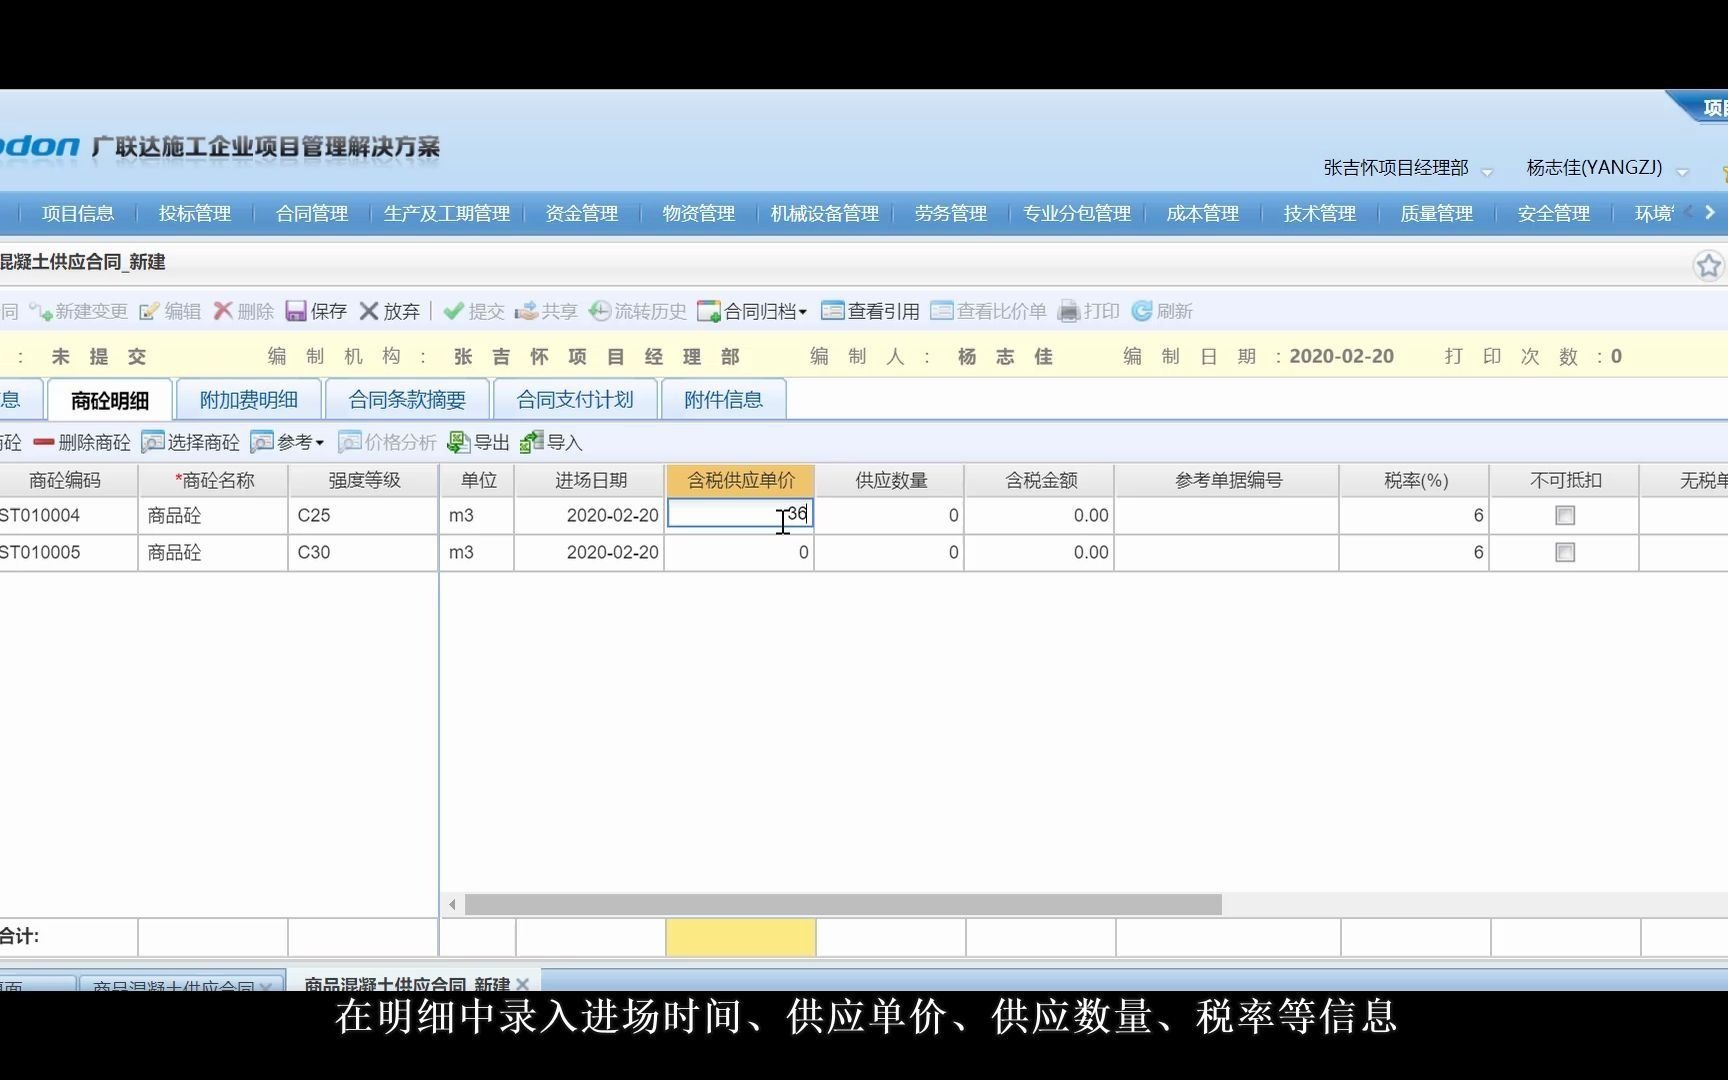Screen dimensions: 1728x1080
Task: Switch to the 附件信息 tab
Action: click(x=723, y=400)
